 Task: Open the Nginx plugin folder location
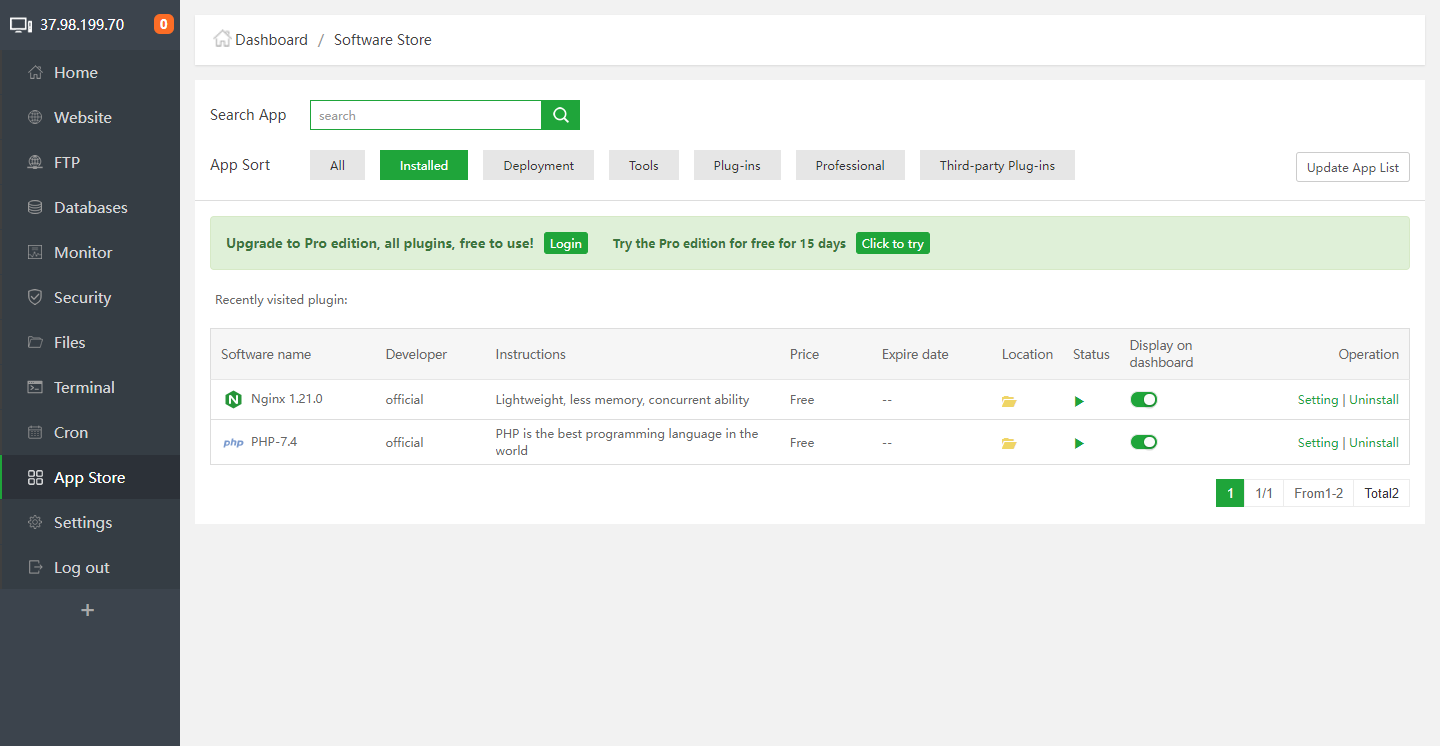[1009, 399]
